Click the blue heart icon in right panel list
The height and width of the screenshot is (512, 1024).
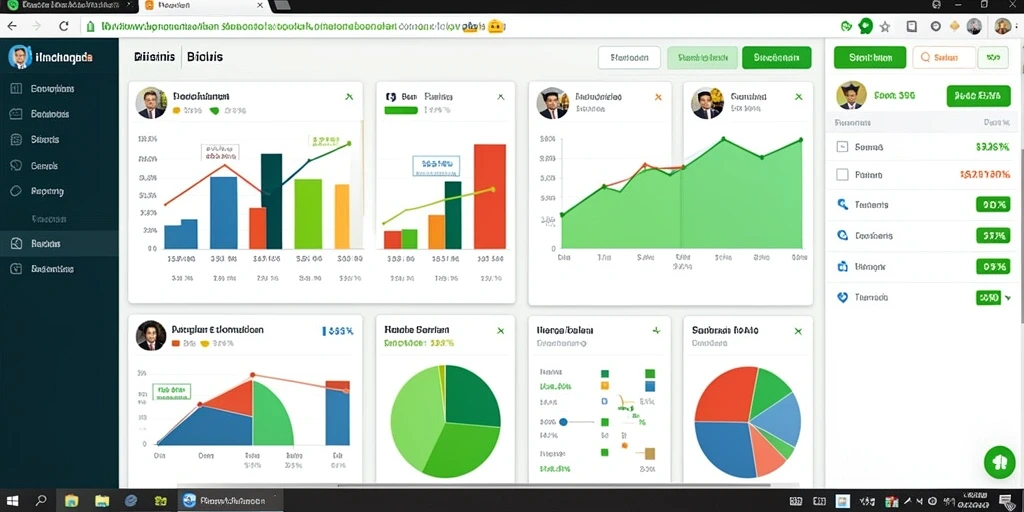842,297
